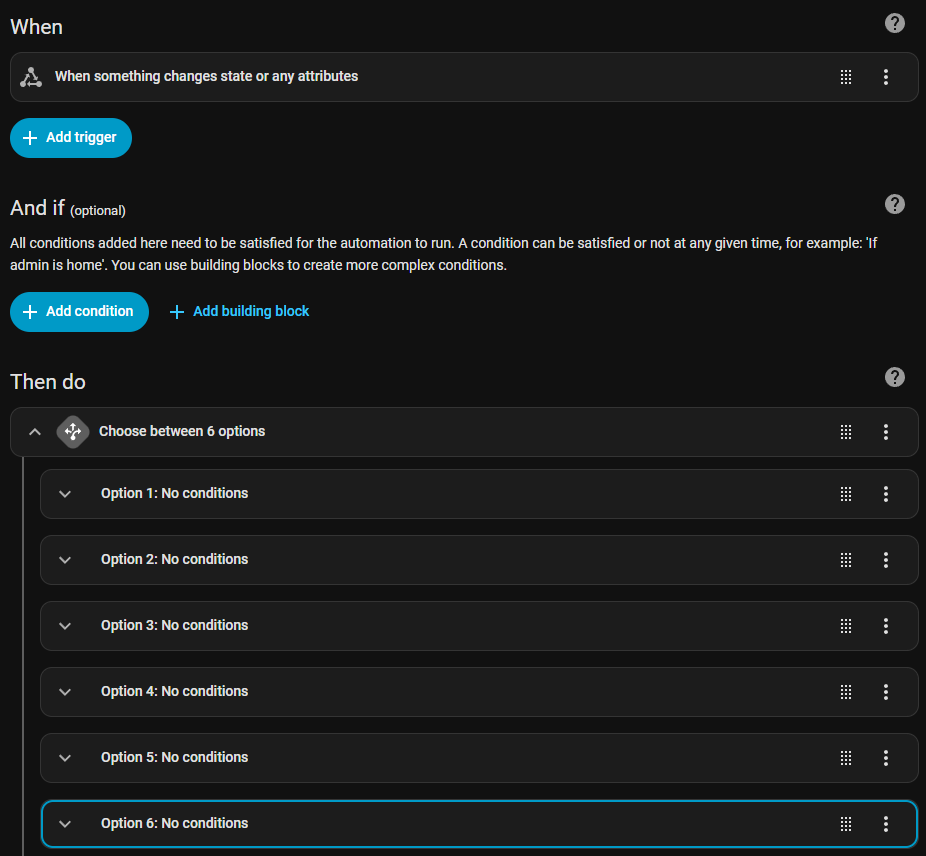Click the drag handle on Option 5
This screenshot has height=856, width=926.
(x=846, y=758)
